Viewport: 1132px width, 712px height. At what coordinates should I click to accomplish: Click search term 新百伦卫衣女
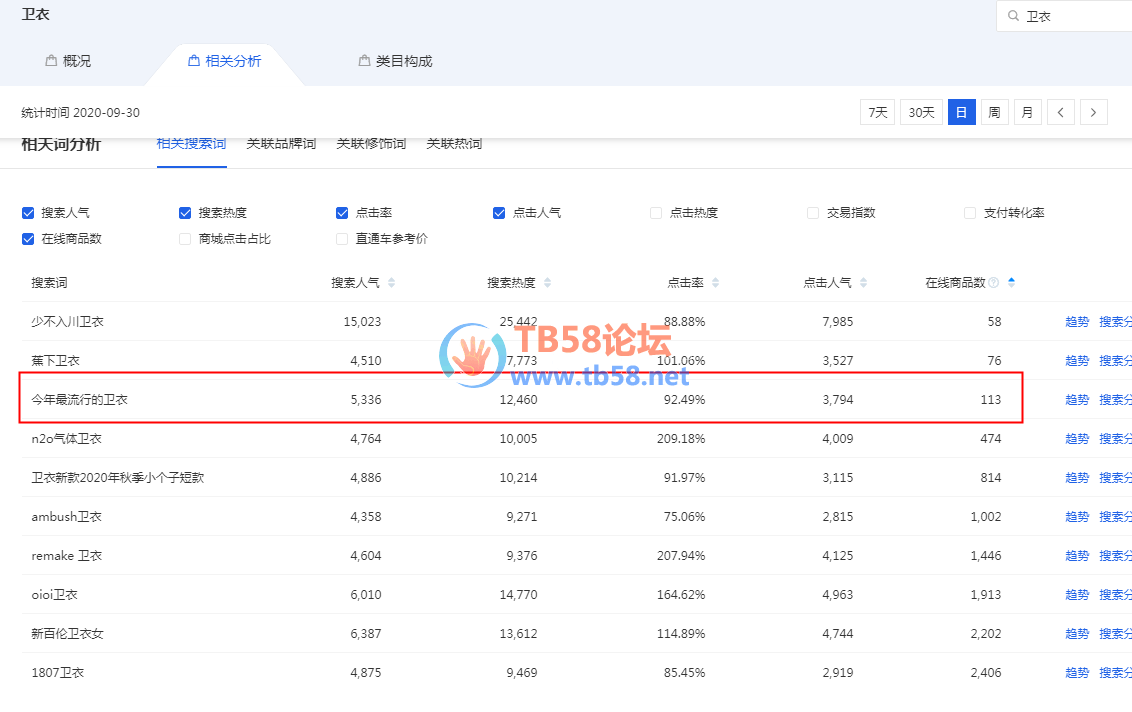click(x=67, y=634)
